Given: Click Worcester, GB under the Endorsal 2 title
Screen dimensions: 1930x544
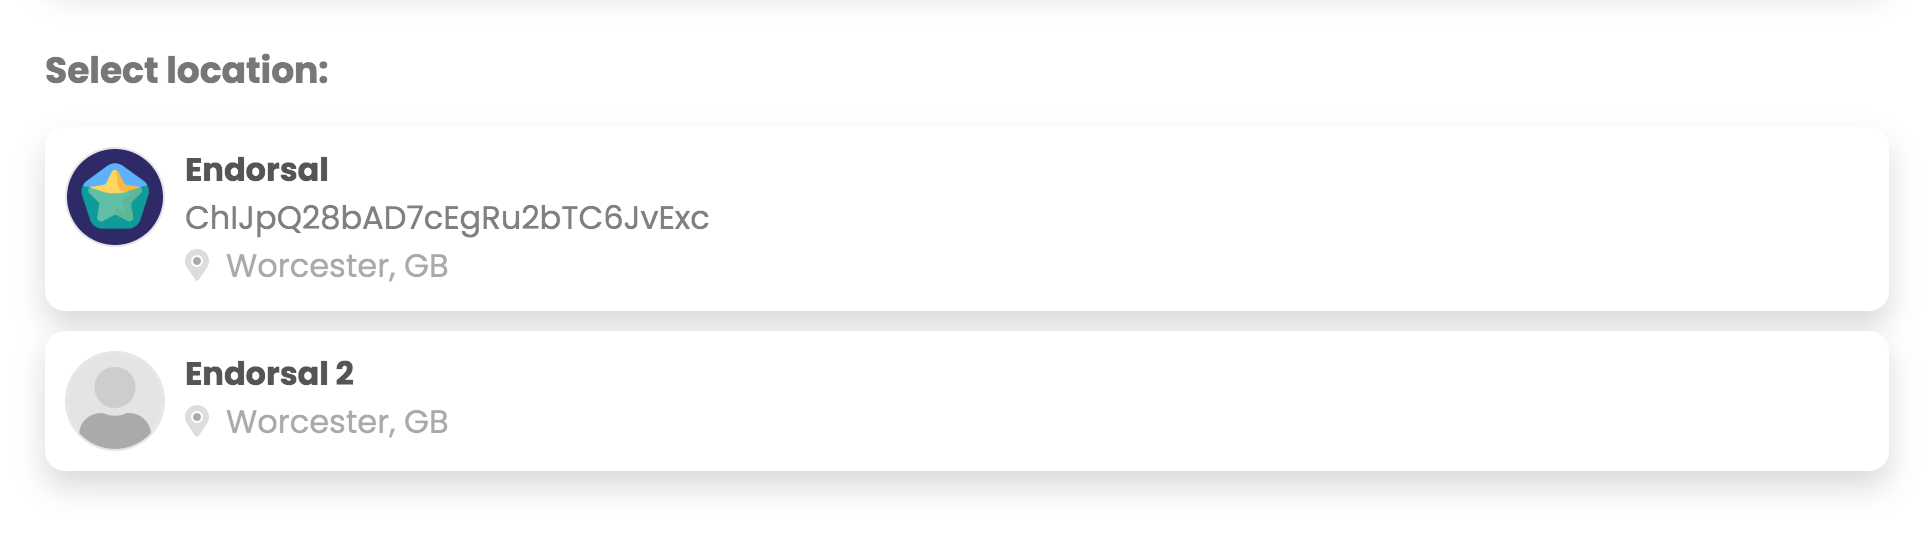Looking at the screenshot, I should (x=336, y=422).
